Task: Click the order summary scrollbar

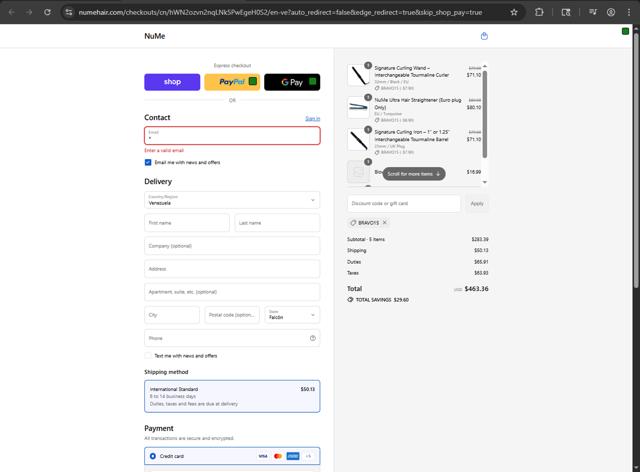Action: [x=485, y=114]
